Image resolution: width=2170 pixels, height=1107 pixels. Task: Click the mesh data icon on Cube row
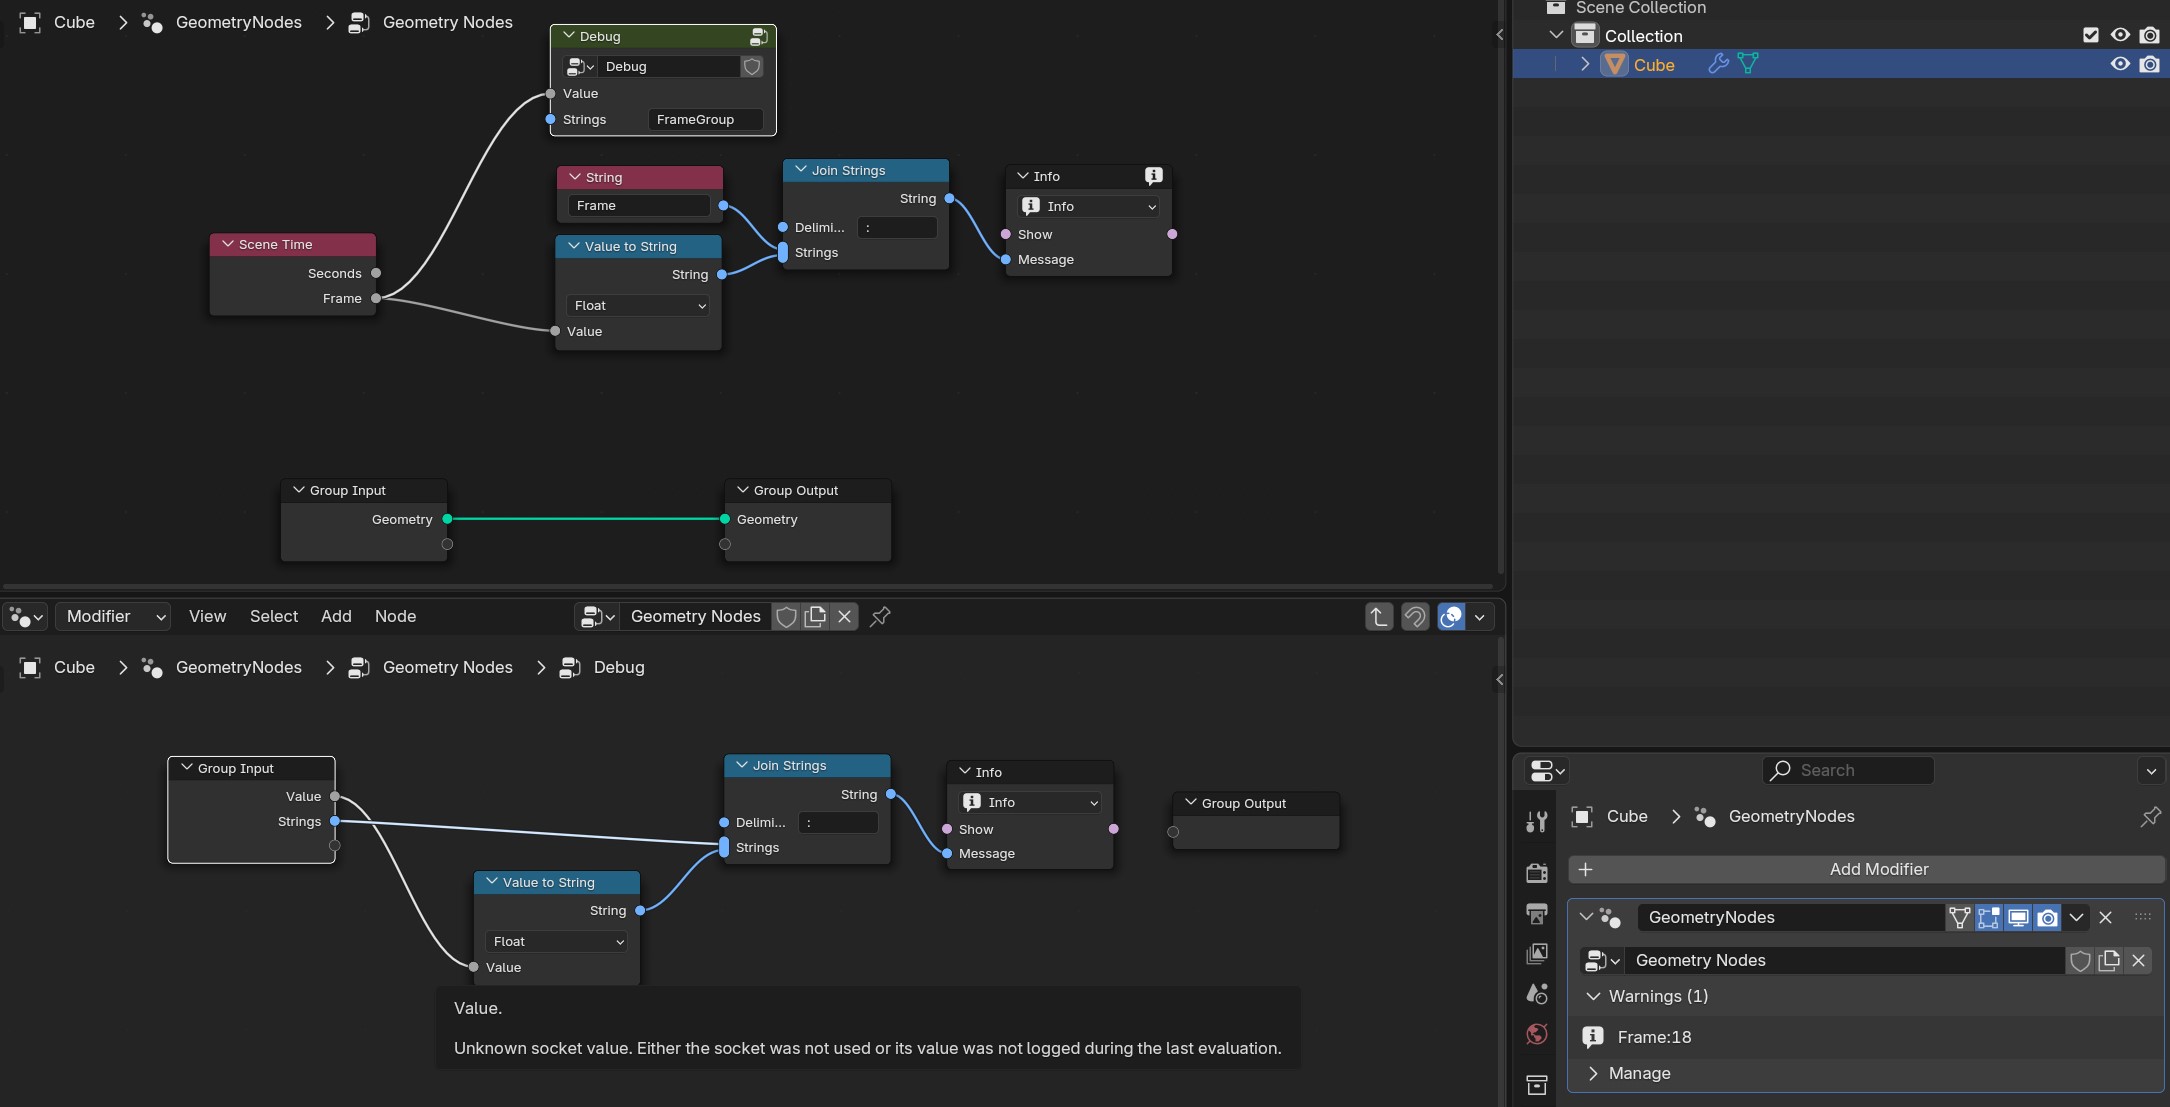1748,64
